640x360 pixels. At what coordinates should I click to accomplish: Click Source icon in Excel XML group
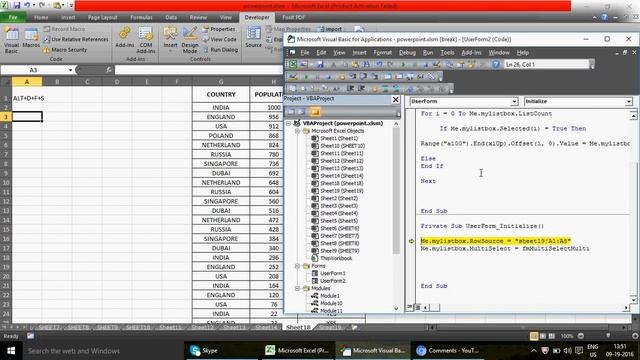coord(253,38)
